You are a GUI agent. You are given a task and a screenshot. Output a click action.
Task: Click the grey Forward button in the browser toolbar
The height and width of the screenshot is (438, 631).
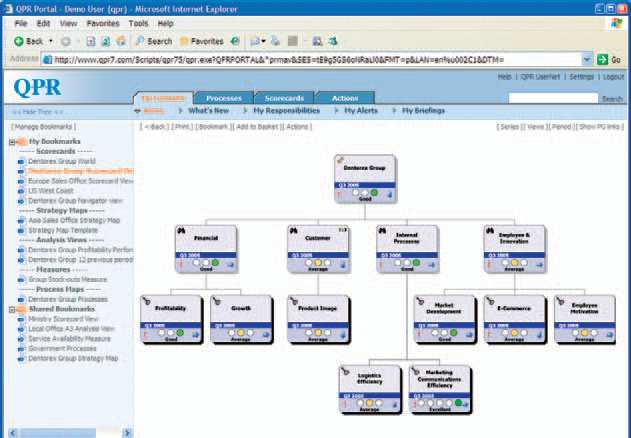pyautogui.click(x=66, y=41)
